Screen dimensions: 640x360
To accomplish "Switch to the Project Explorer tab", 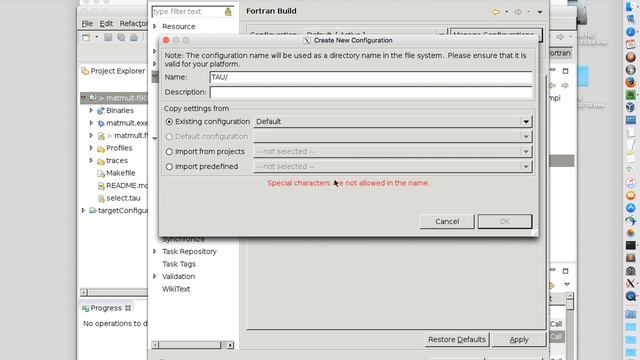I will pos(113,71).
